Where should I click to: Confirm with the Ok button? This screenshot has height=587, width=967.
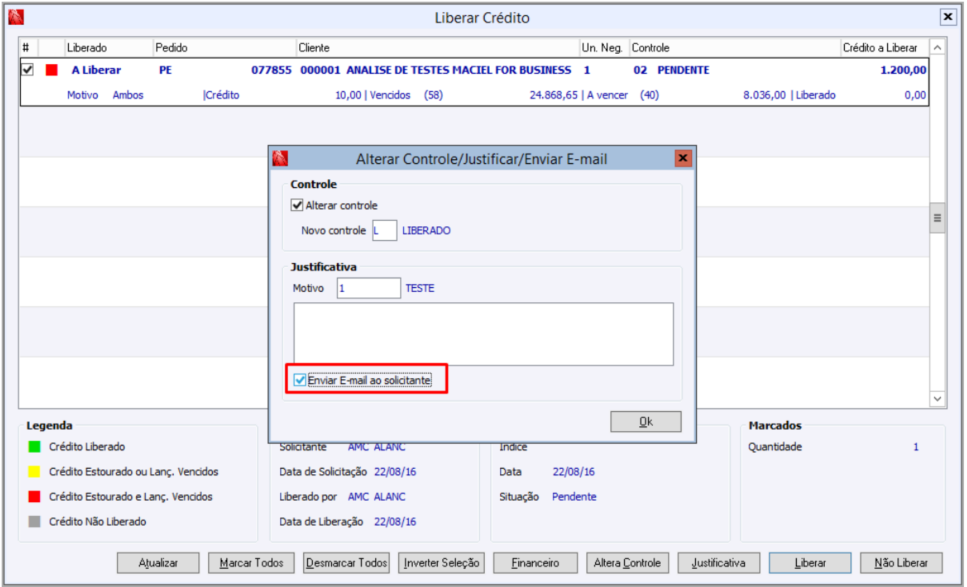point(646,422)
